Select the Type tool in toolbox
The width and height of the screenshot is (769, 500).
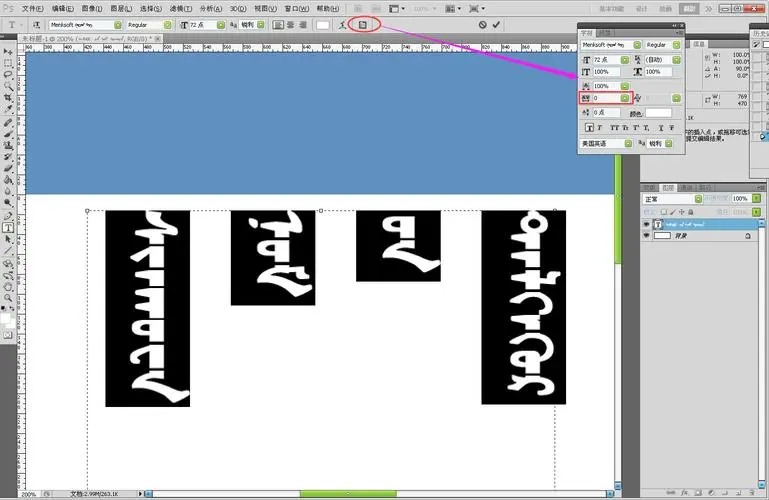tap(8, 227)
